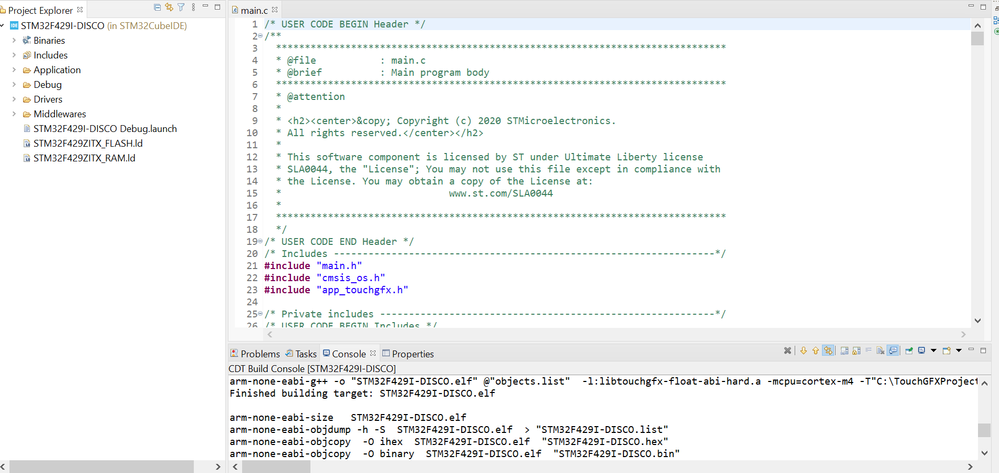This screenshot has height=473, width=999.
Task: Click editor horizontal scrollbar right arrow
Action: click(x=963, y=334)
